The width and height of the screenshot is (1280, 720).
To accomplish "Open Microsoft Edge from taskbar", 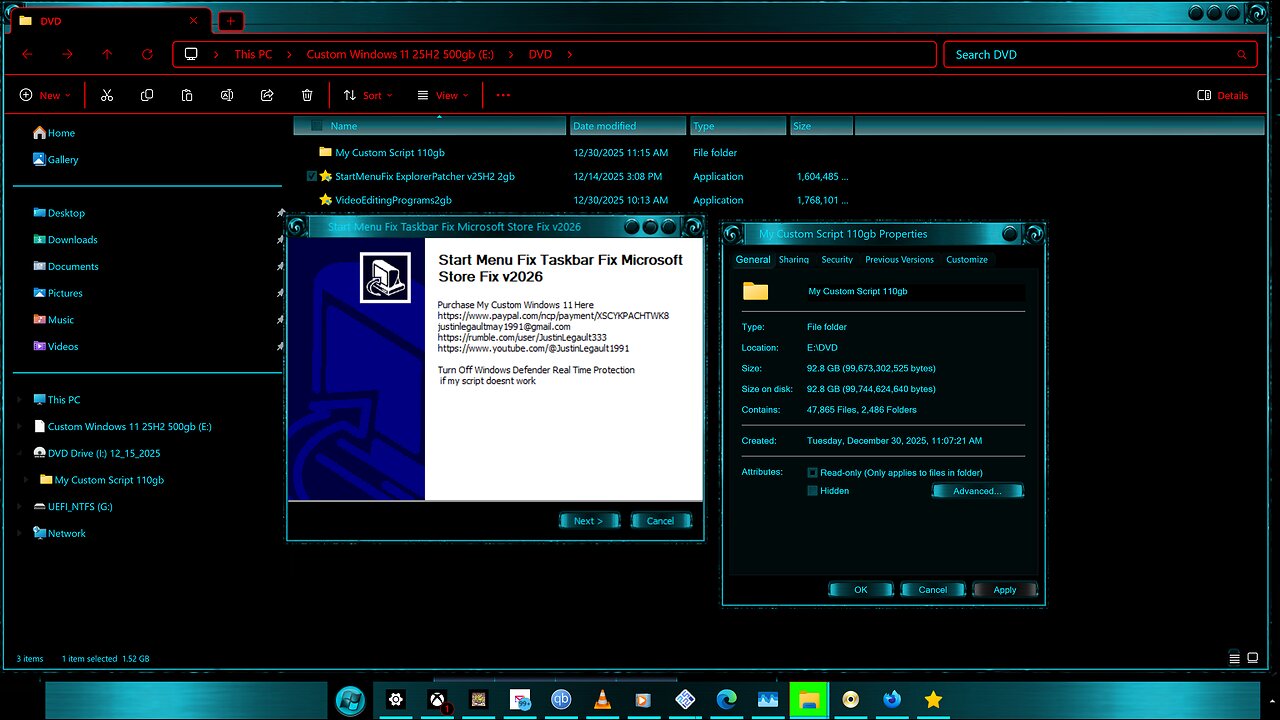I will point(726,700).
